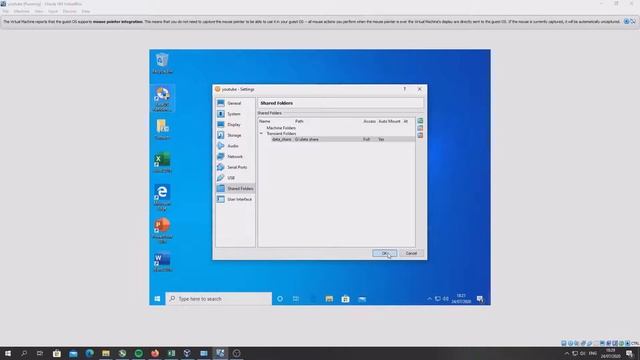640x360 pixels.
Task: Open File Explorer in guest taskbar
Action: pyautogui.click(x=329, y=299)
